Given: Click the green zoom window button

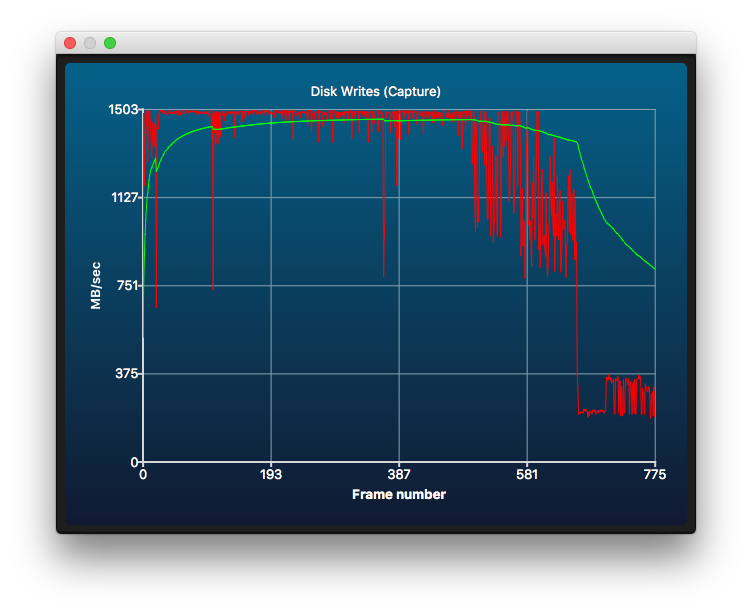Looking at the screenshot, I should (110, 43).
